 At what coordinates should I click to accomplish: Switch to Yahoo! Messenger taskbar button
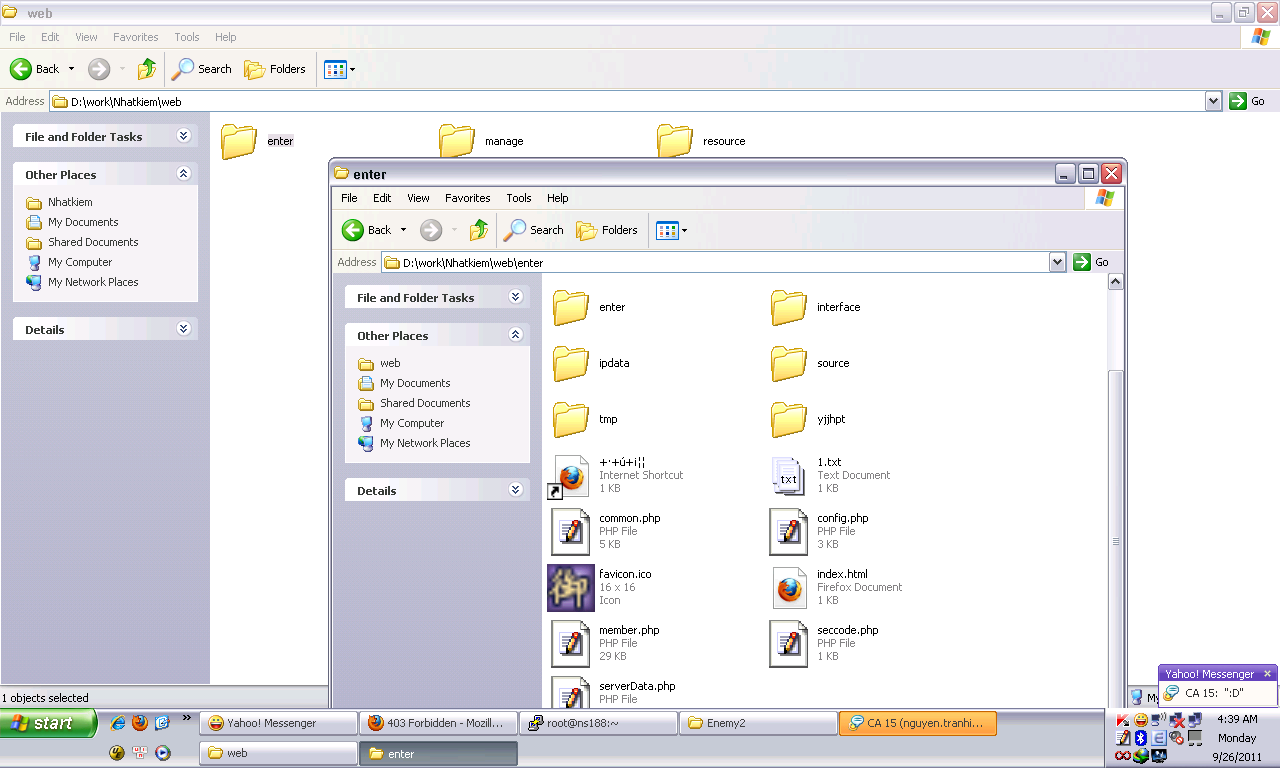coord(279,723)
